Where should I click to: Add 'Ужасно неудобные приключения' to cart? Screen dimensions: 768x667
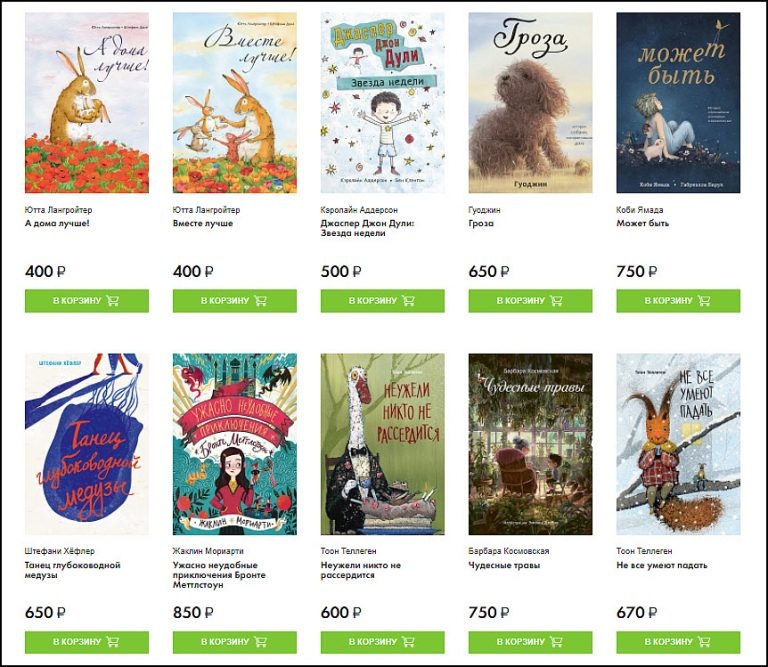pos(235,642)
